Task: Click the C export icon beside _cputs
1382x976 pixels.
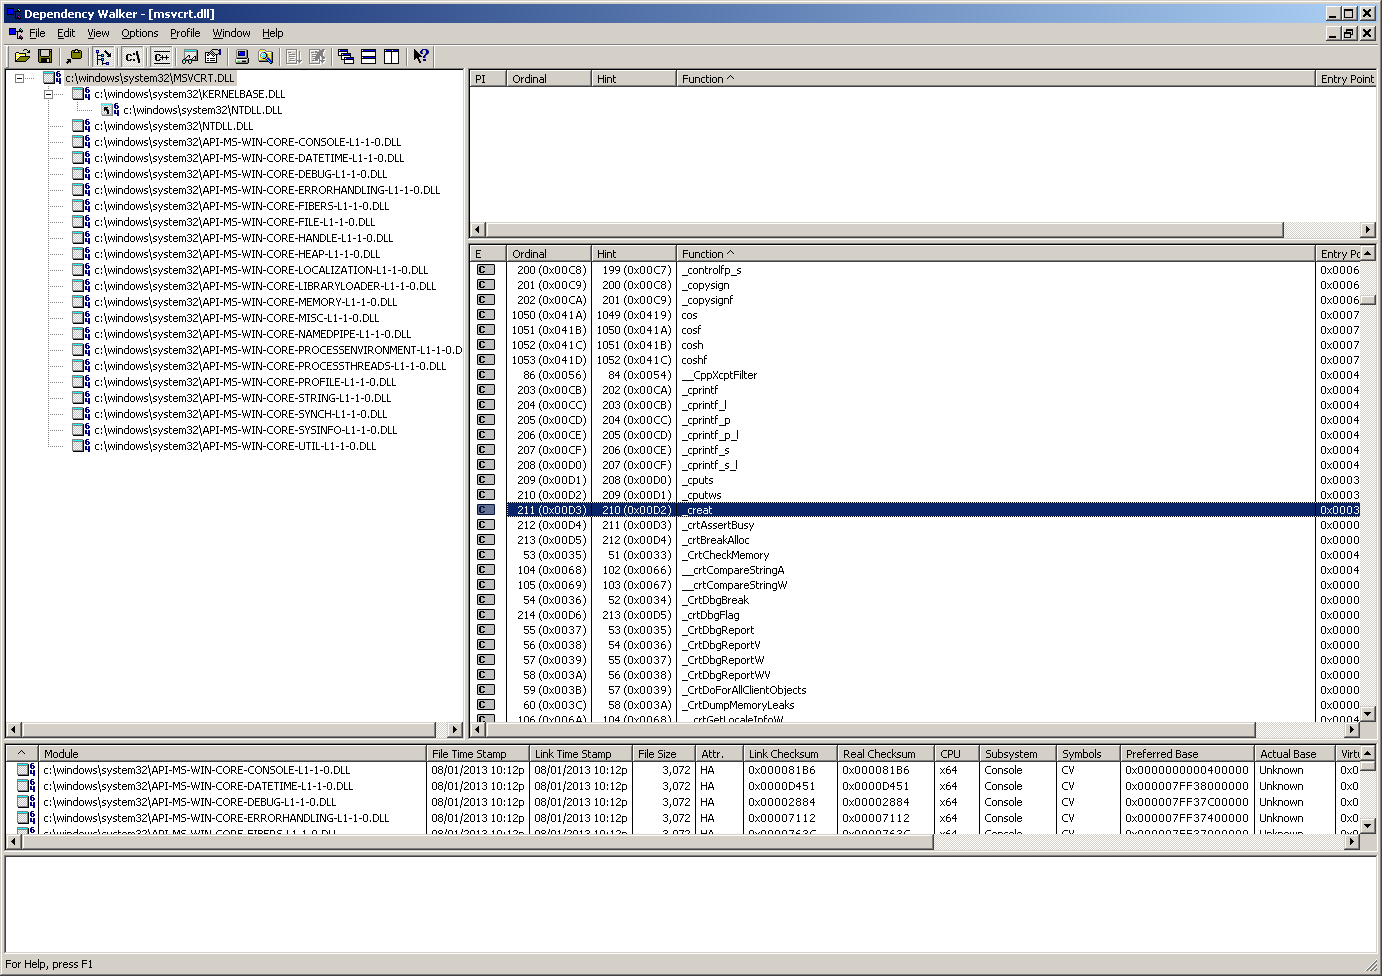Action: (486, 480)
